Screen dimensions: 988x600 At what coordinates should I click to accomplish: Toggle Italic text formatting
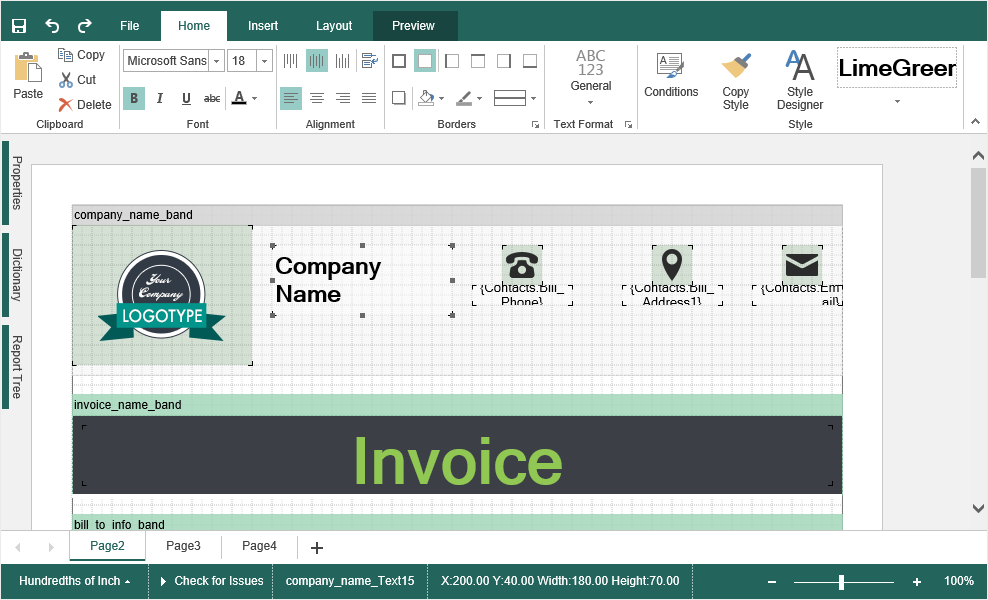[x=160, y=98]
